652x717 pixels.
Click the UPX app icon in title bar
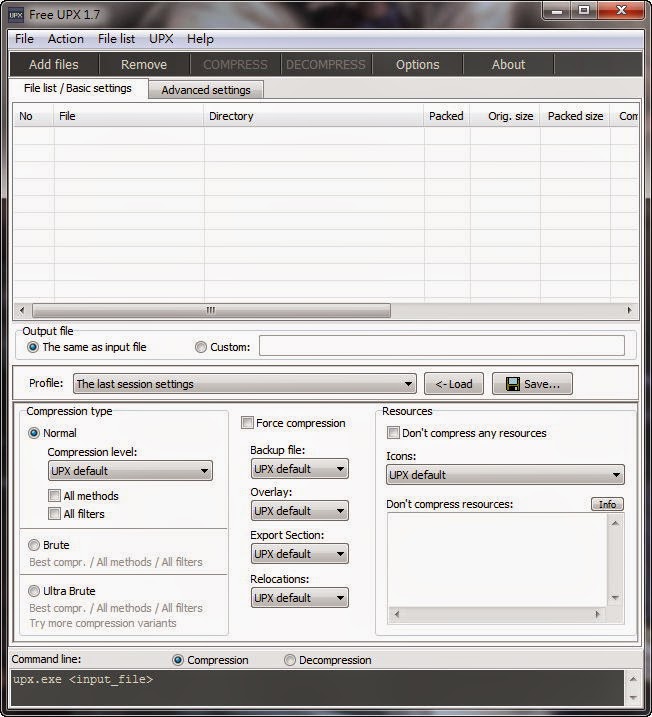[16, 15]
